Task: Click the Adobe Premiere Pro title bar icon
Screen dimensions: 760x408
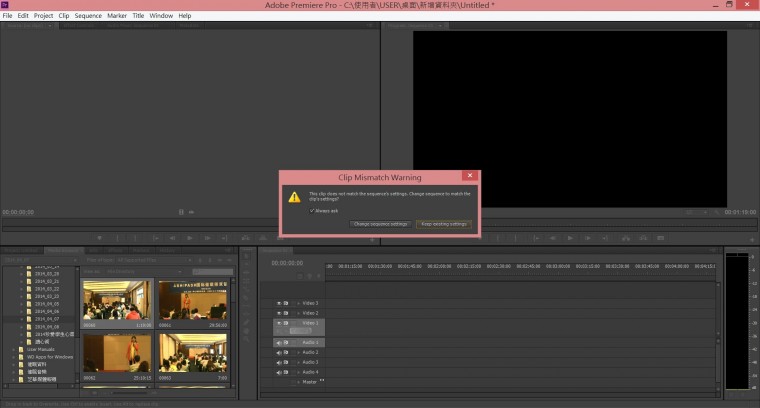Action: click(5, 5)
